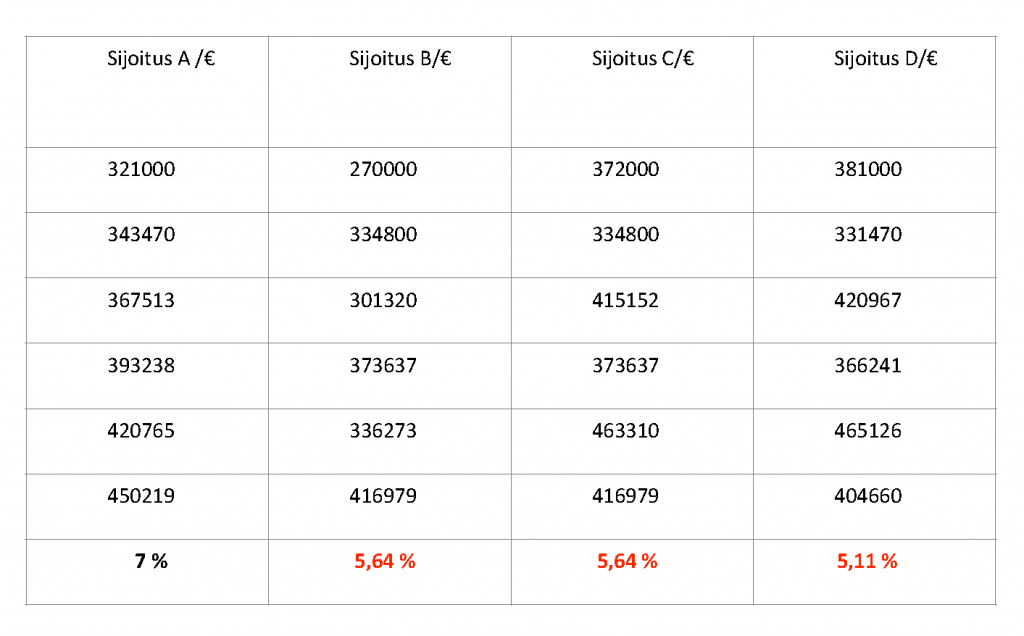Select the Sijoitus B/€ header cell

click(x=400, y=58)
